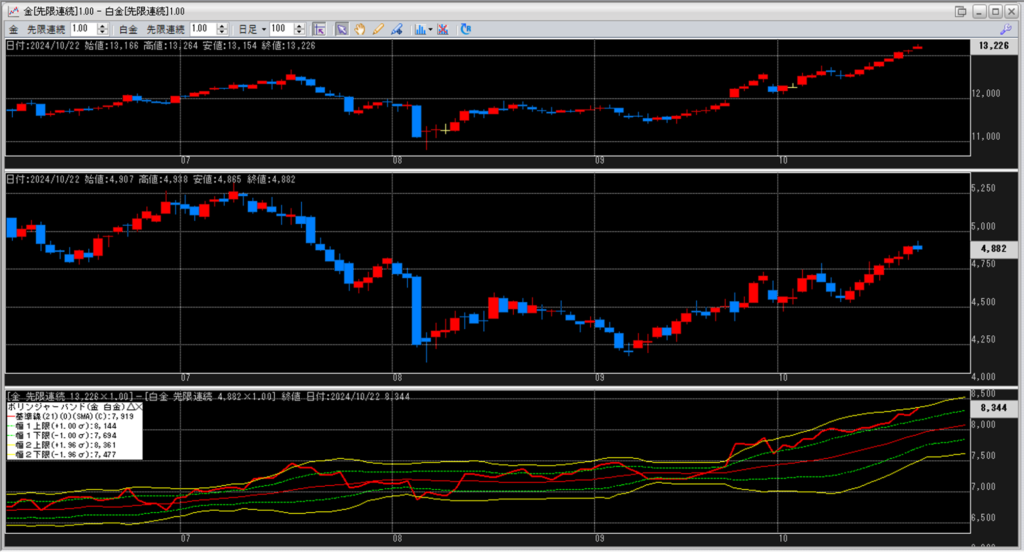Choose the pencil drawing tool

point(378,29)
